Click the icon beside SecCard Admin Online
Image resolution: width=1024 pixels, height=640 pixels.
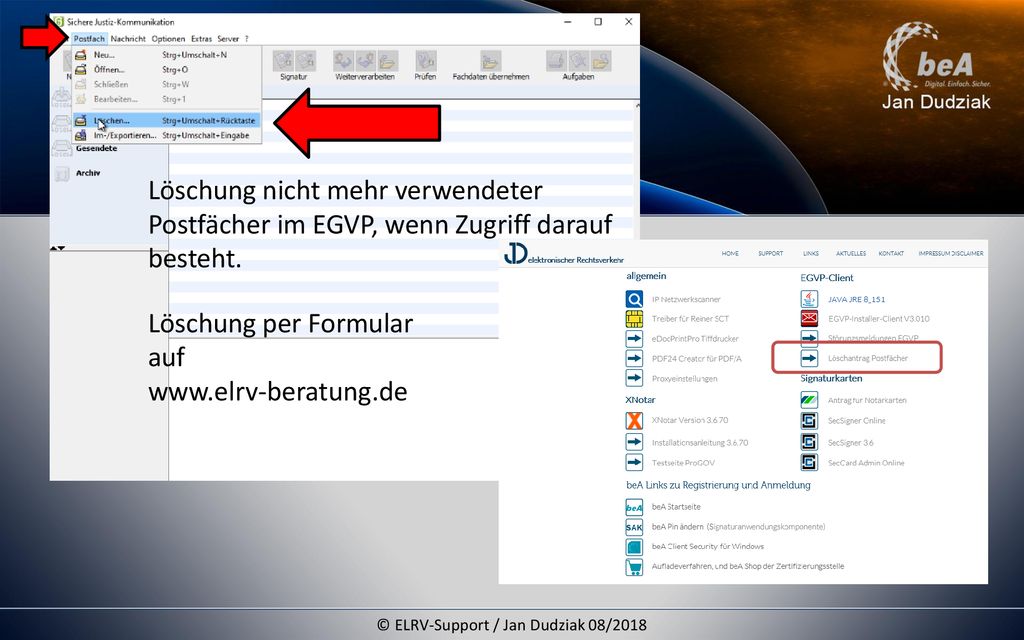tap(809, 462)
